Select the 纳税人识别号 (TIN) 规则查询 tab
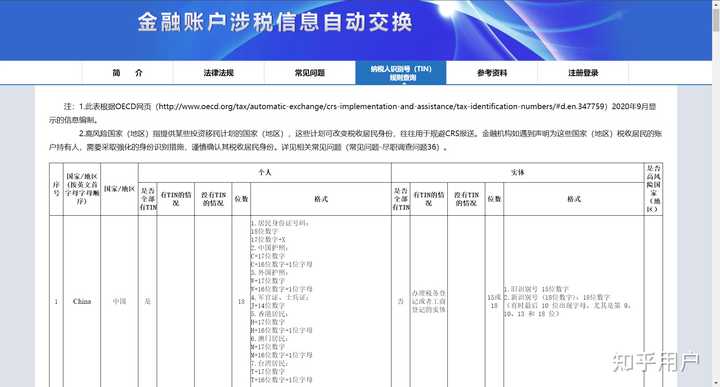This screenshot has width=720, height=387. click(401, 73)
